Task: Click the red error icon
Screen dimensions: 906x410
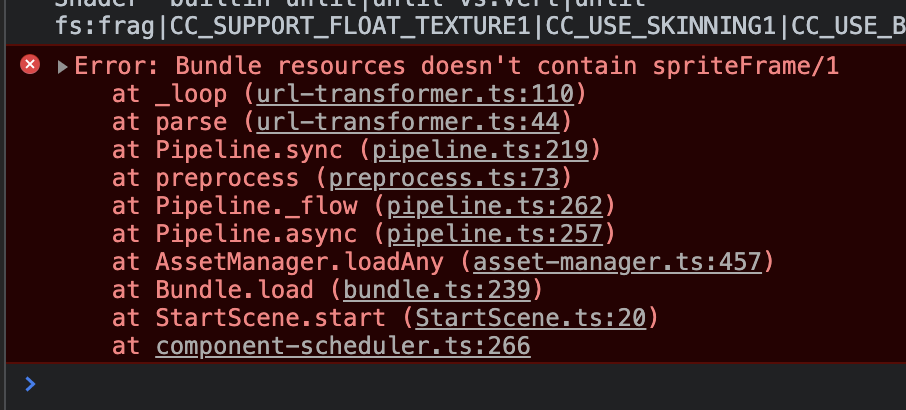Action: pos(31,65)
